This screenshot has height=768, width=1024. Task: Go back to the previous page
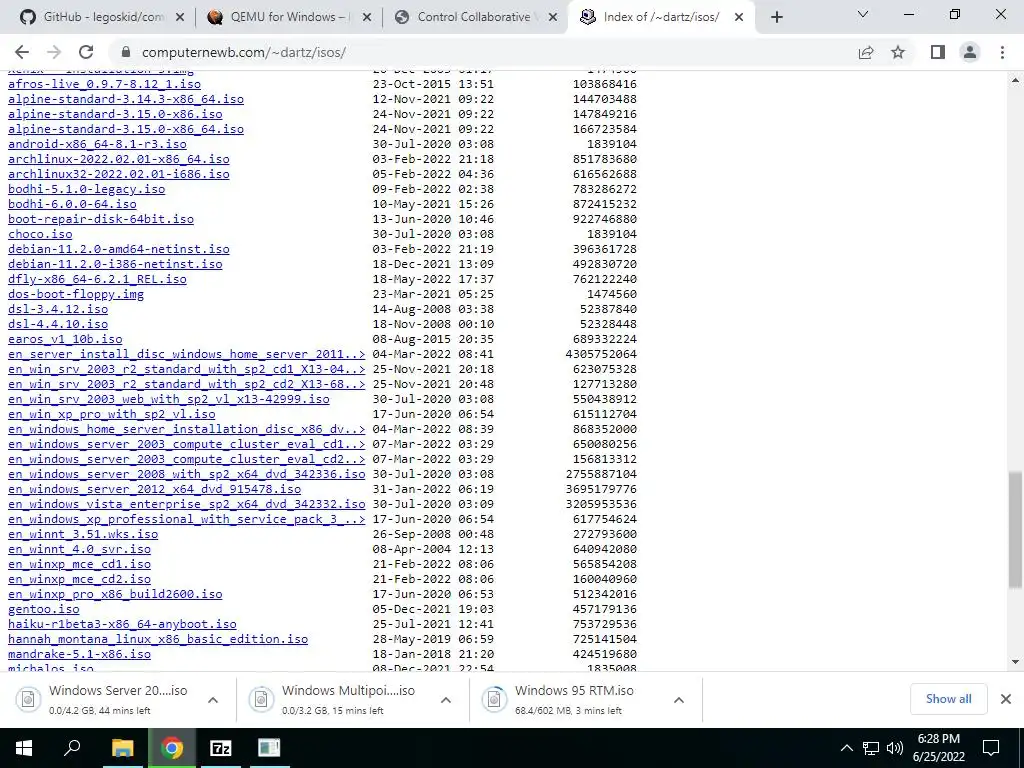(x=22, y=52)
